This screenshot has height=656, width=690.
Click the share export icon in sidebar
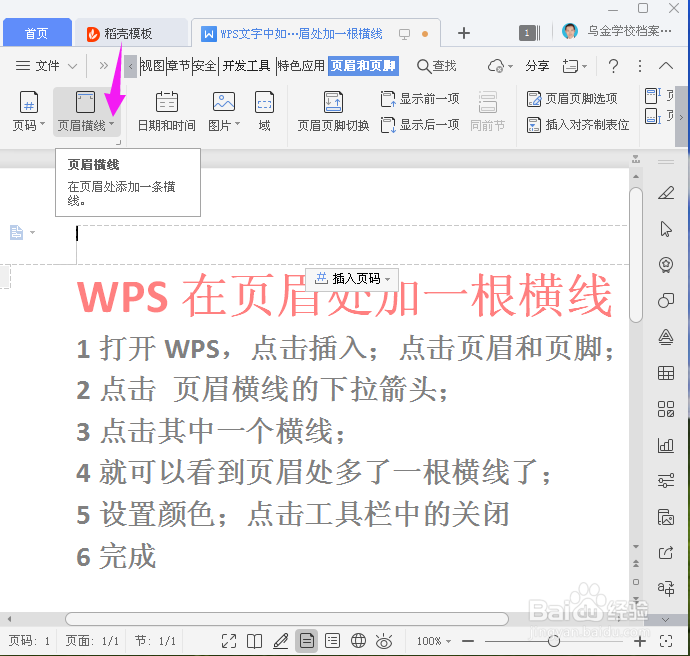tap(666, 553)
